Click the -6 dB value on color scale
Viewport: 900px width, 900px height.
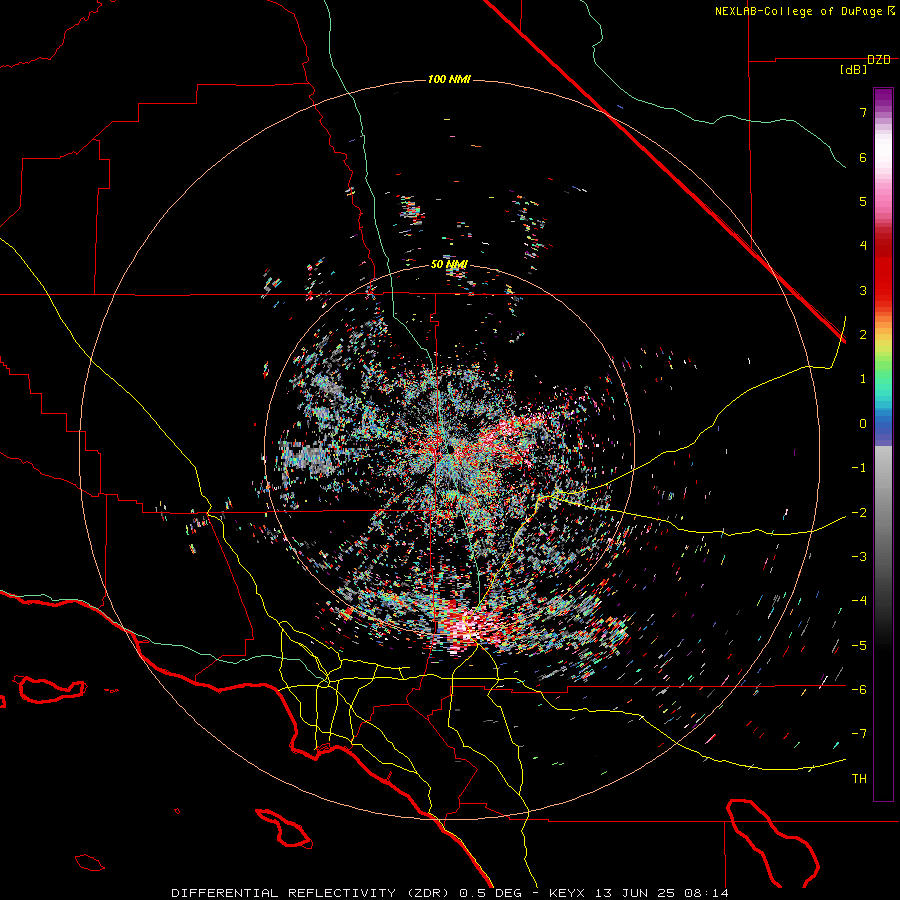(x=859, y=690)
